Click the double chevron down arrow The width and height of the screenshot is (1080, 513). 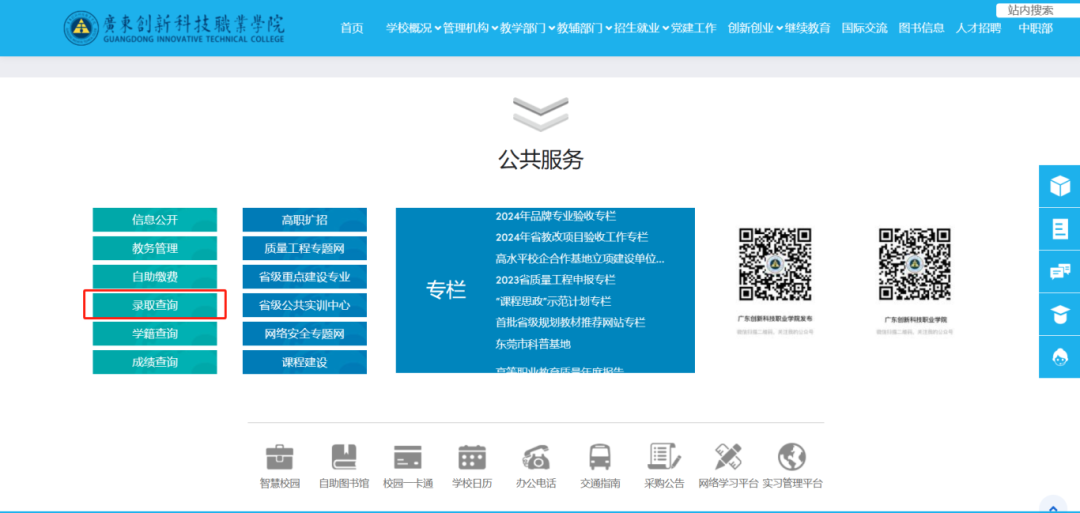(x=541, y=114)
